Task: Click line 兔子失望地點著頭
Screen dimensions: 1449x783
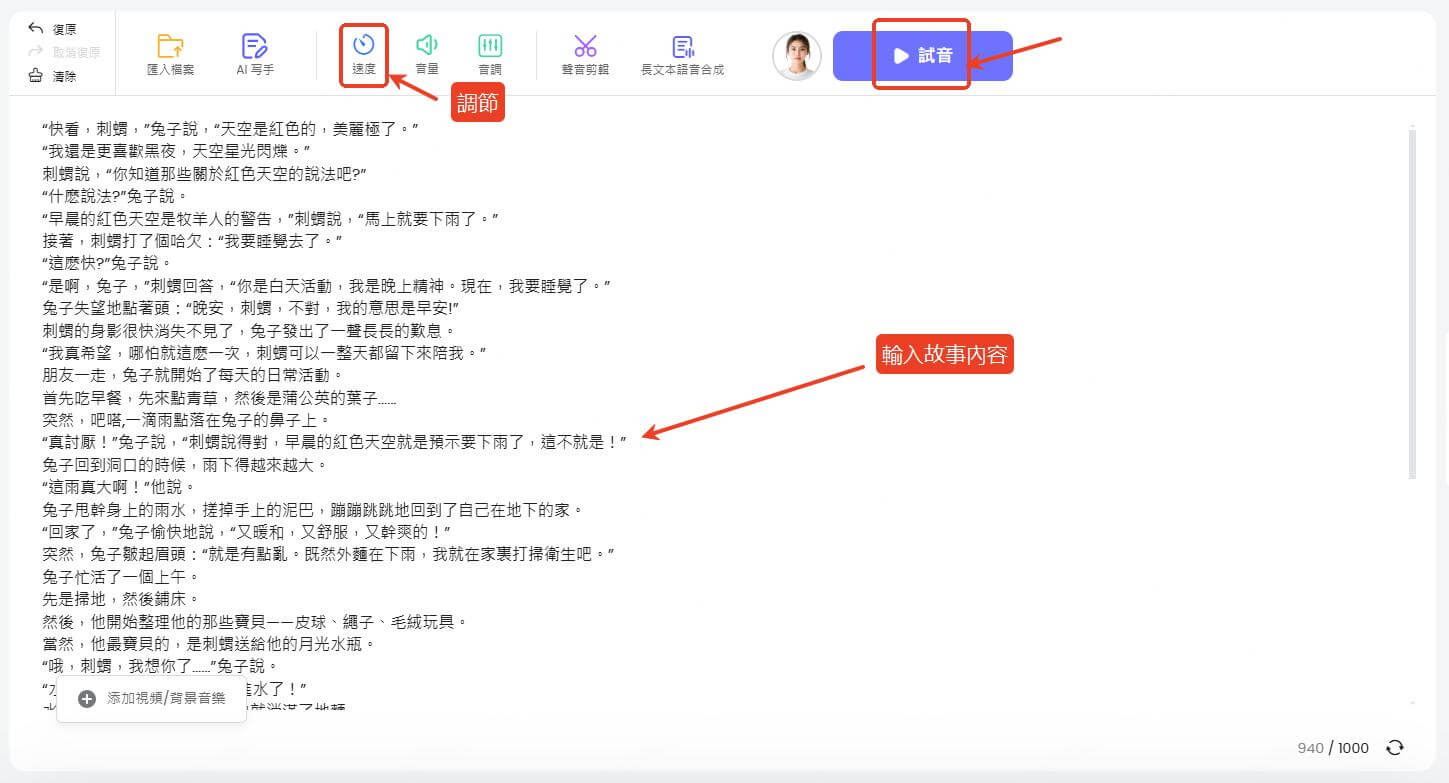Action: (x=250, y=308)
